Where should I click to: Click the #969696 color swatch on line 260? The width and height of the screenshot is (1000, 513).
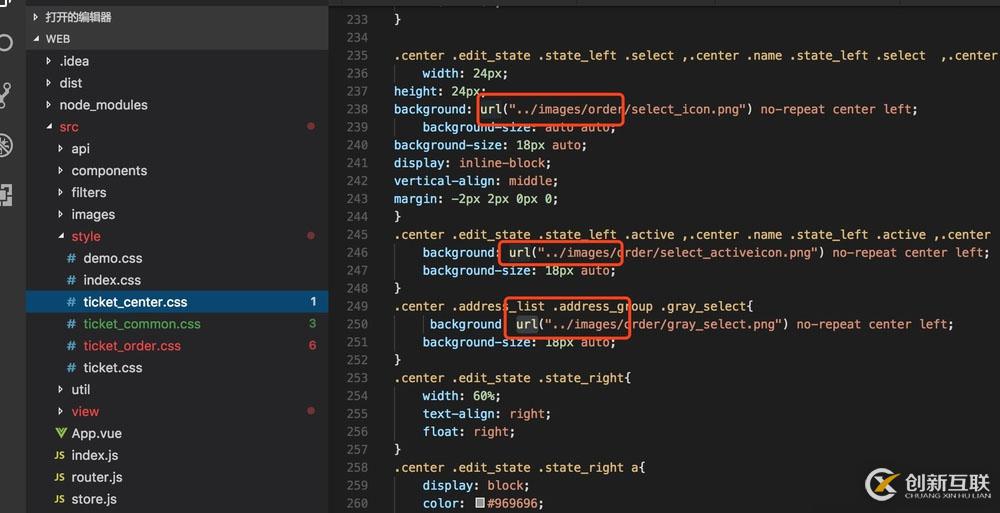(x=480, y=503)
